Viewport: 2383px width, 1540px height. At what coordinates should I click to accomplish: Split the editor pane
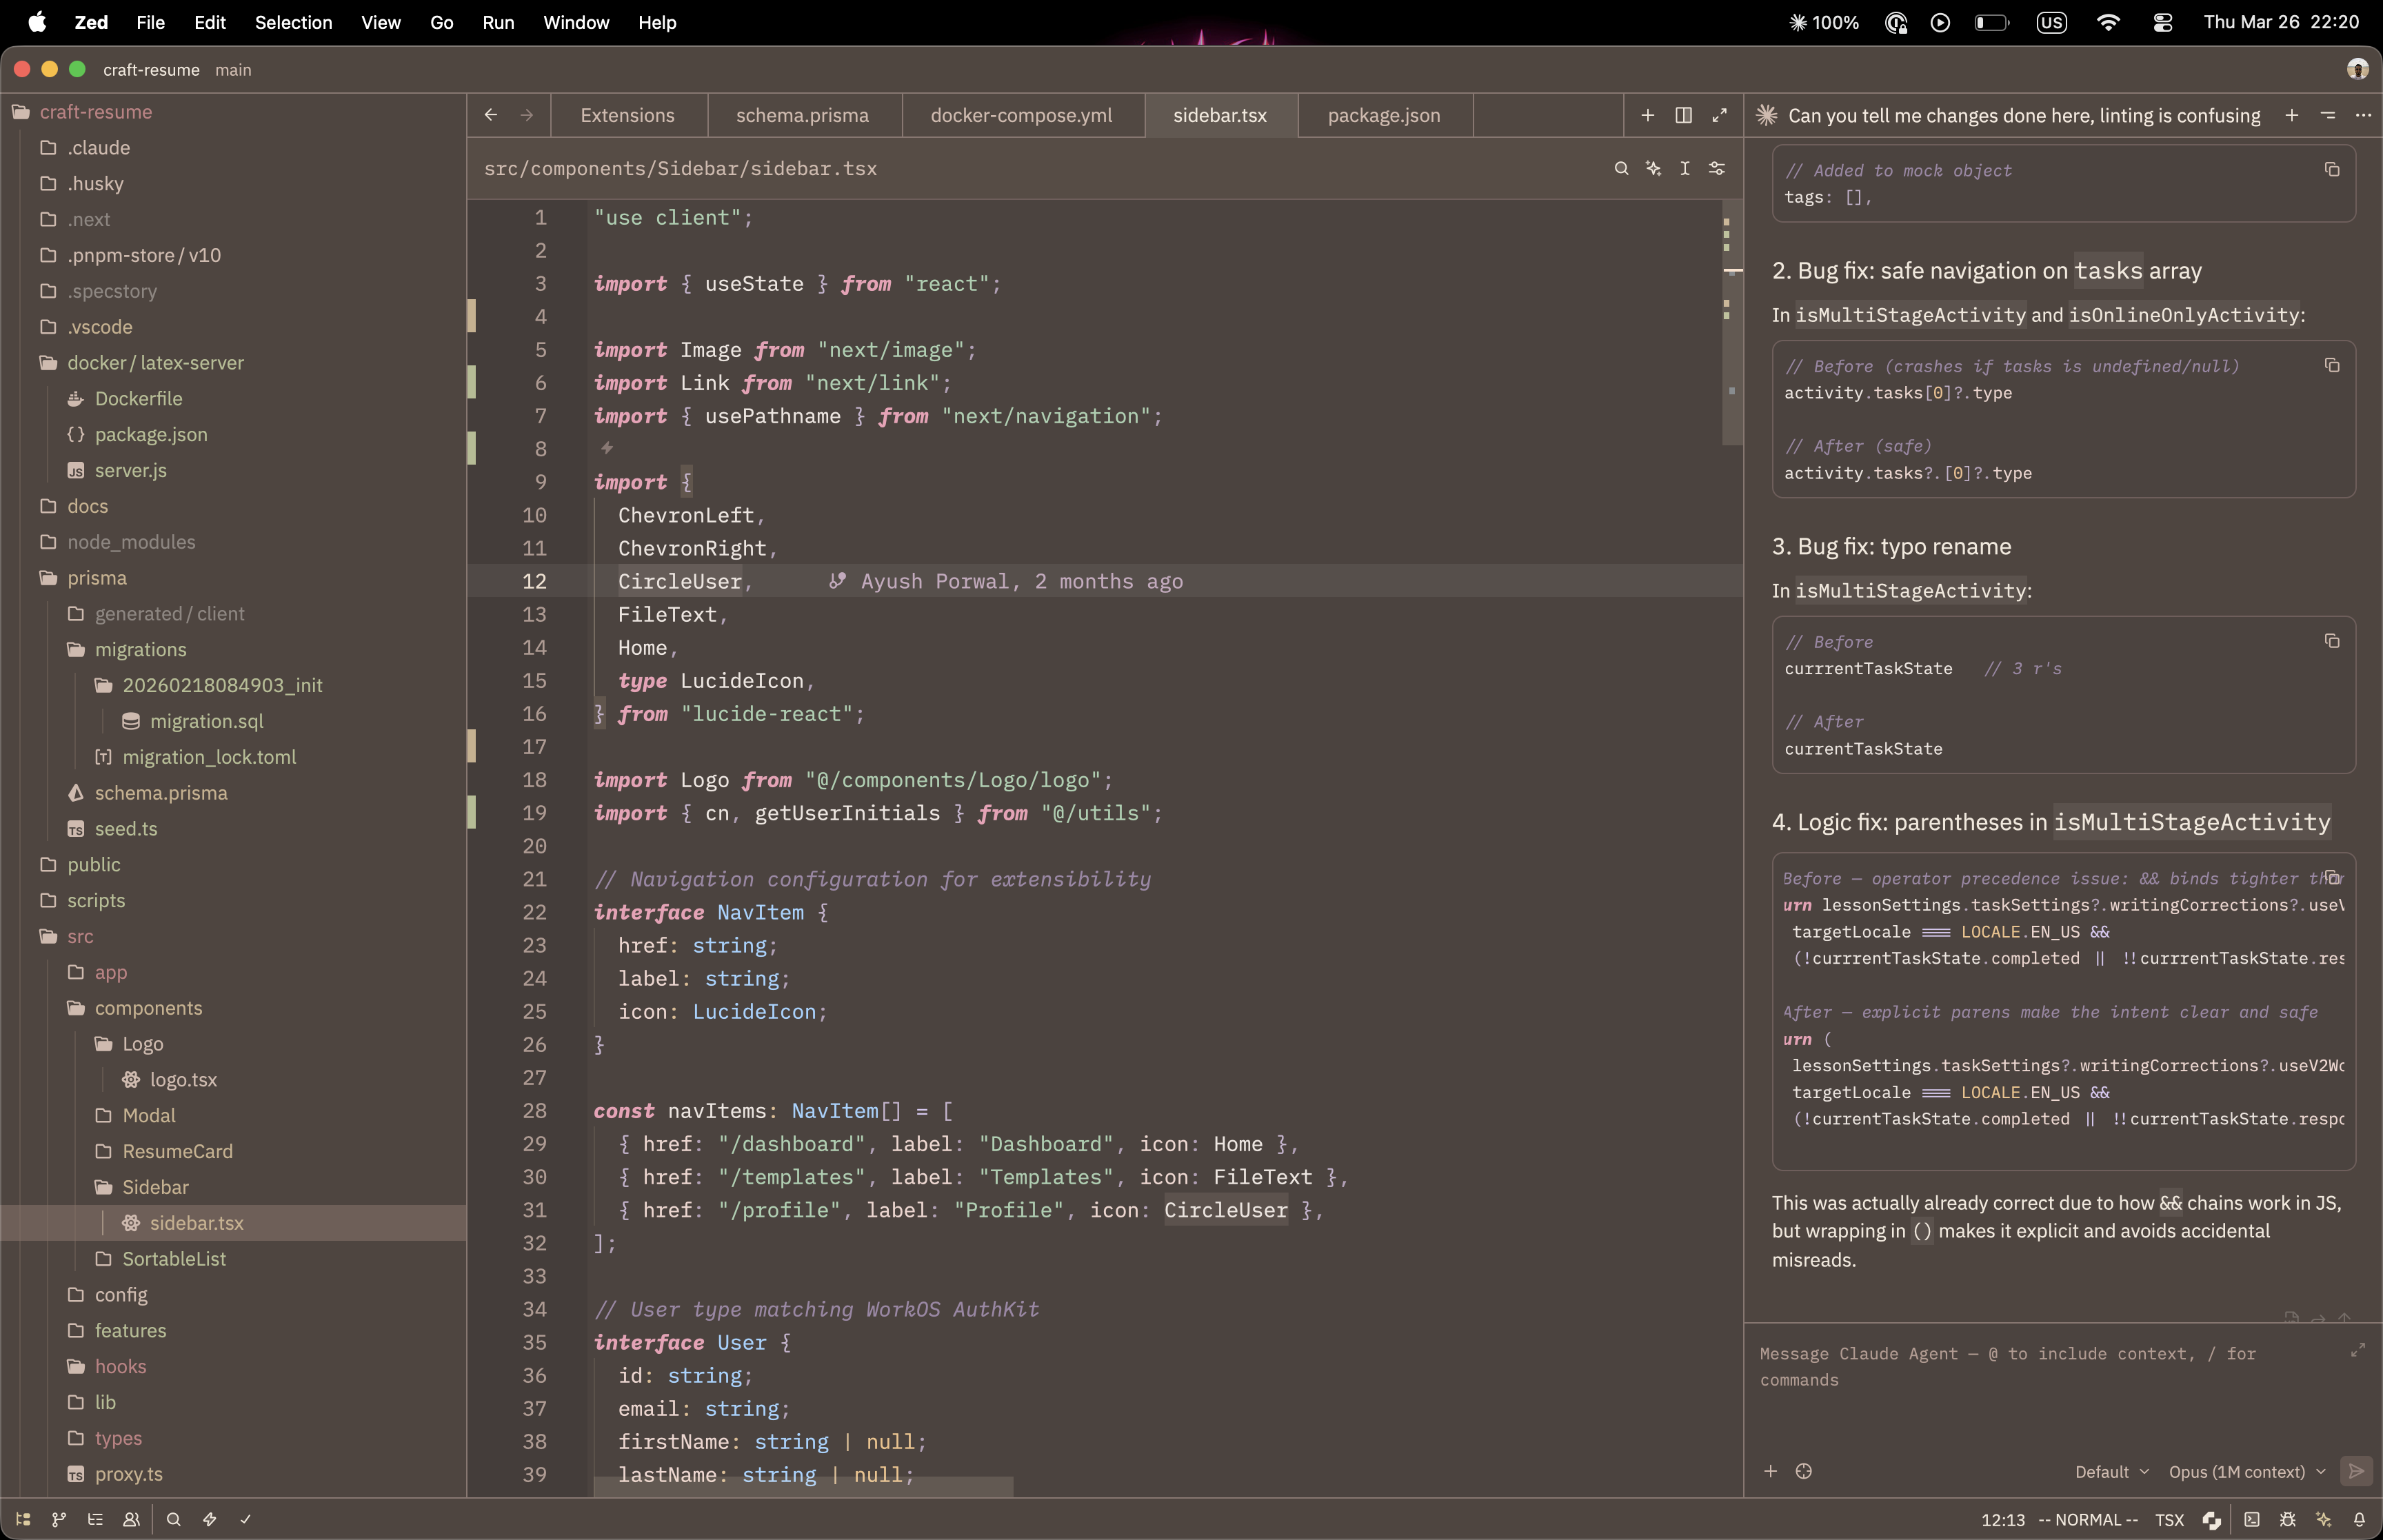[1684, 115]
